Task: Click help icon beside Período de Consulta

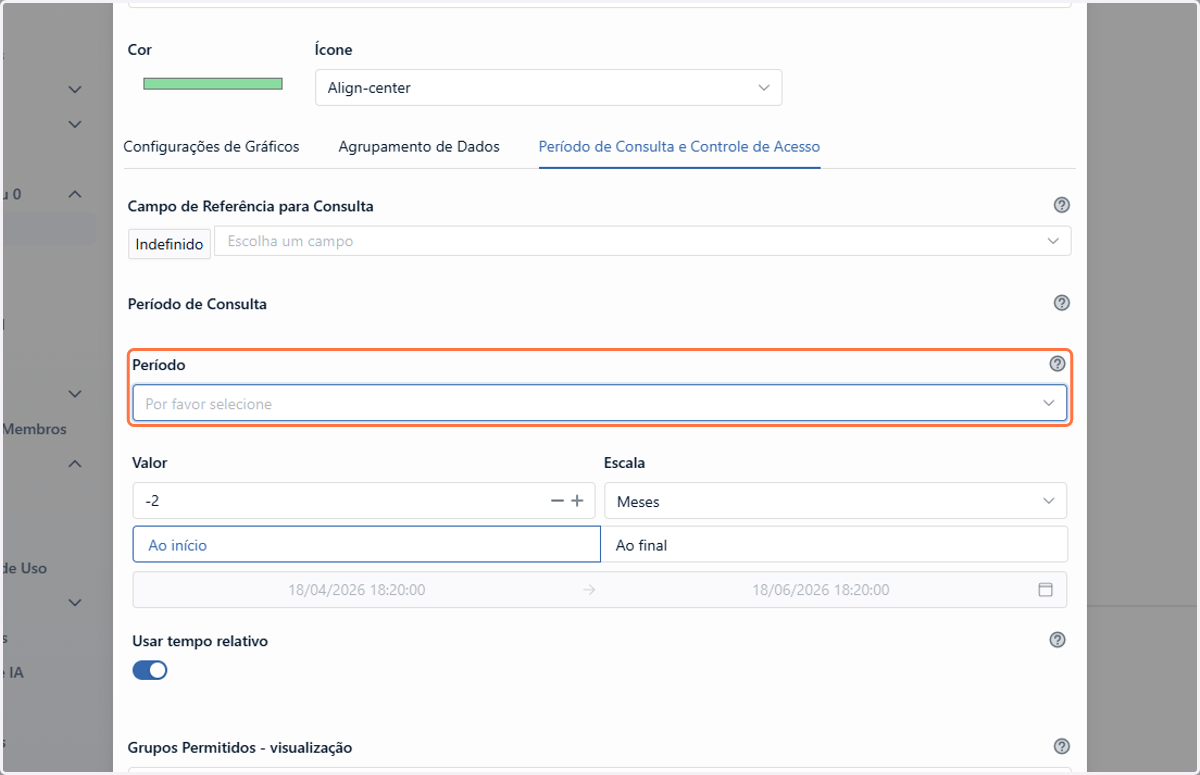Action: pyautogui.click(x=1062, y=303)
